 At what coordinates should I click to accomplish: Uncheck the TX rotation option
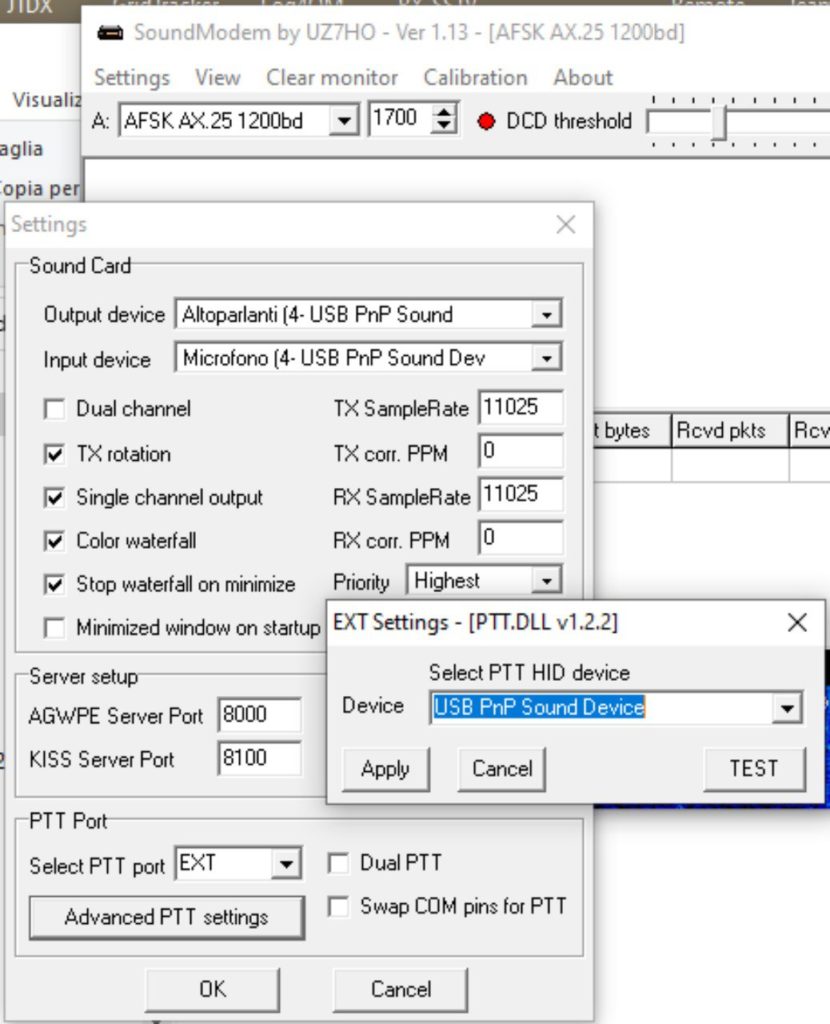coord(54,454)
